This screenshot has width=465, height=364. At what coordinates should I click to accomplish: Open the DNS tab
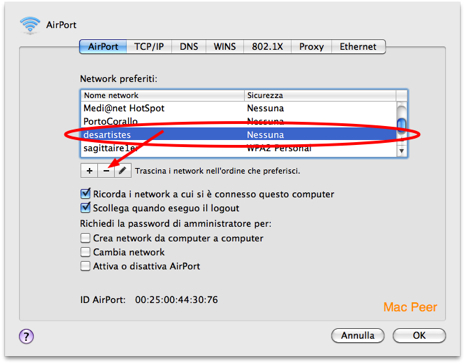[189, 47]
